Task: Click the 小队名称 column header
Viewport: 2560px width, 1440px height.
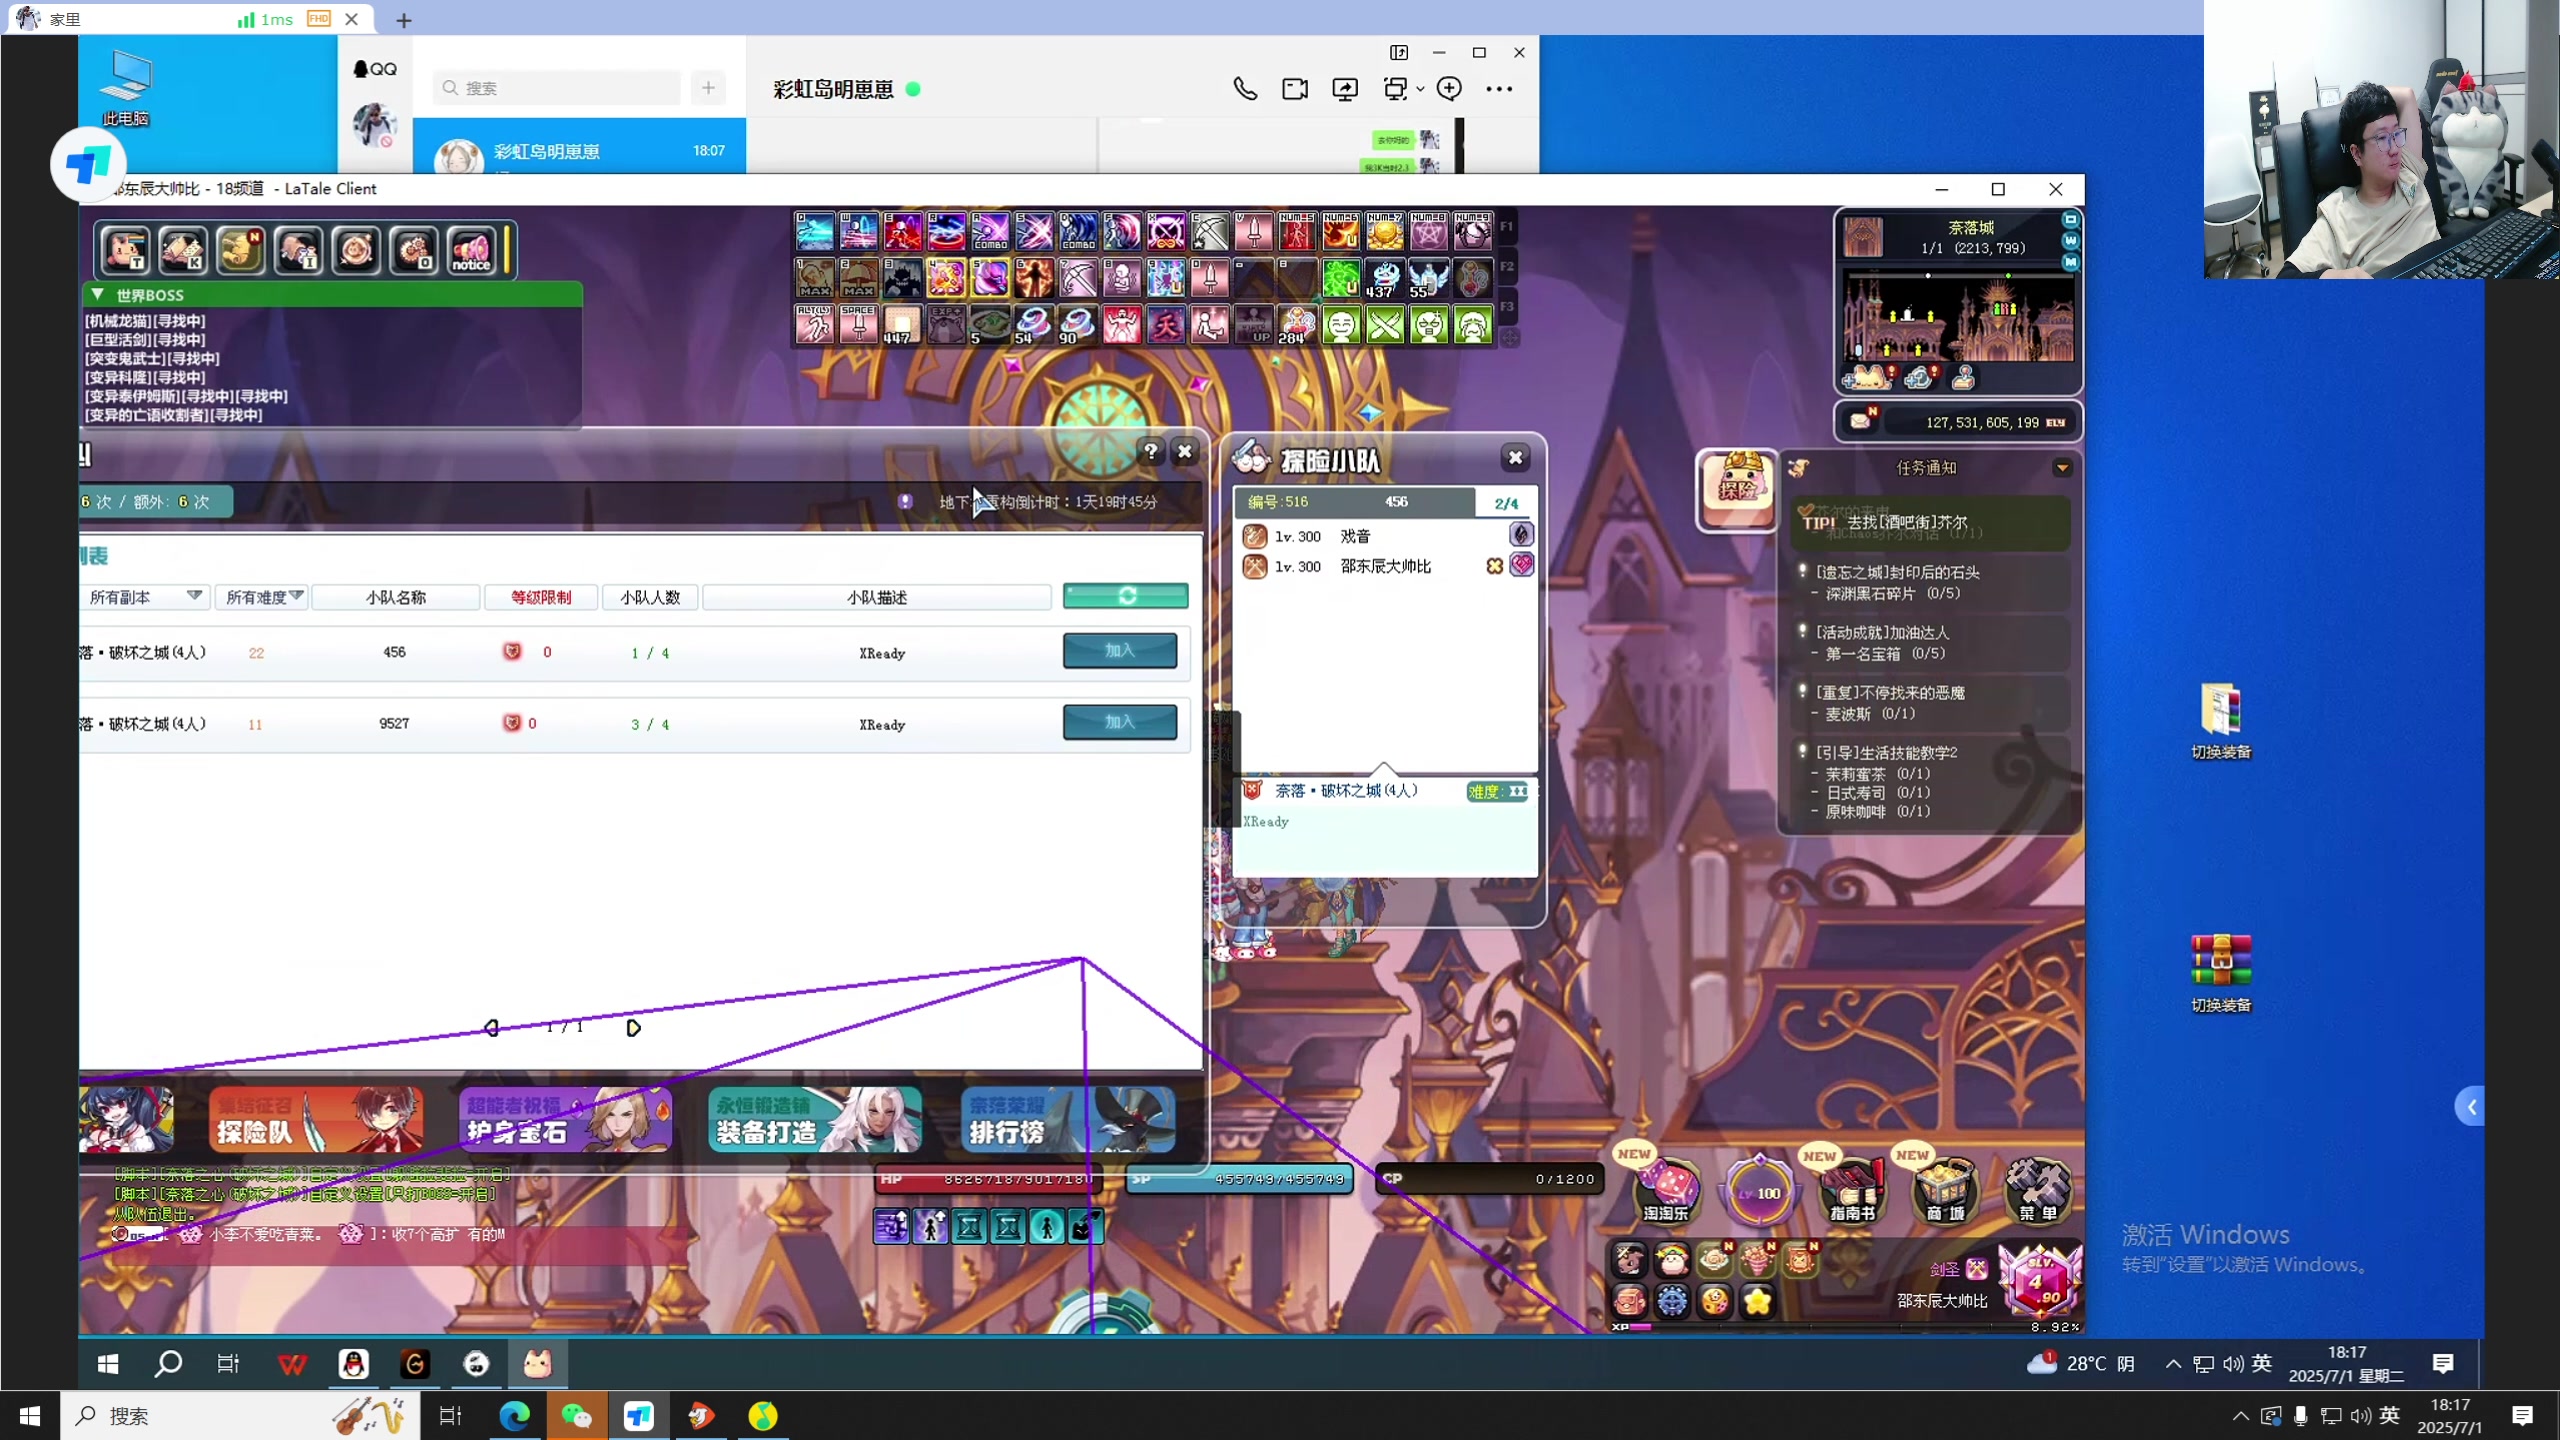Action: pyautogui.click(x=396, y=597)
